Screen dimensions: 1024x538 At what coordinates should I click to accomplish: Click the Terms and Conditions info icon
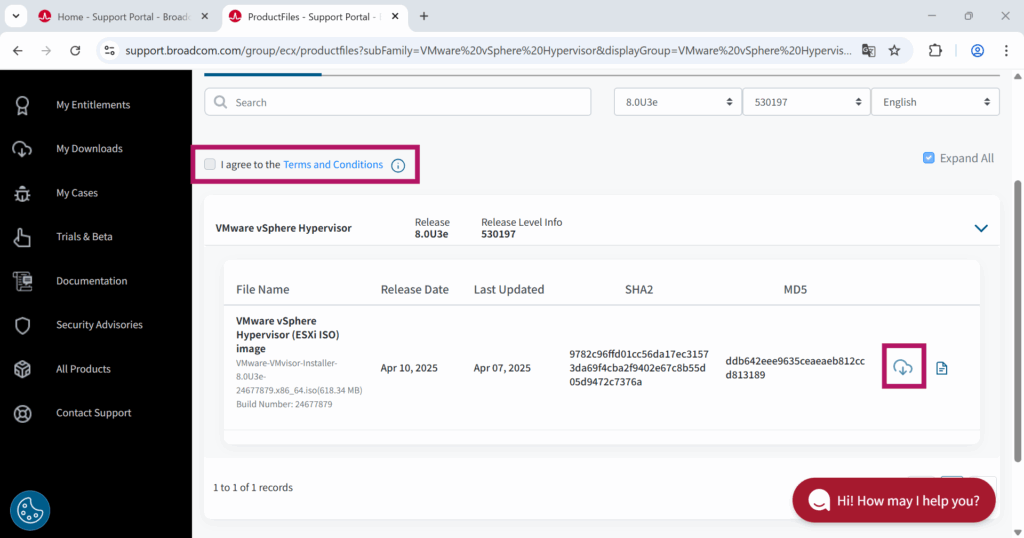point(398,165)
